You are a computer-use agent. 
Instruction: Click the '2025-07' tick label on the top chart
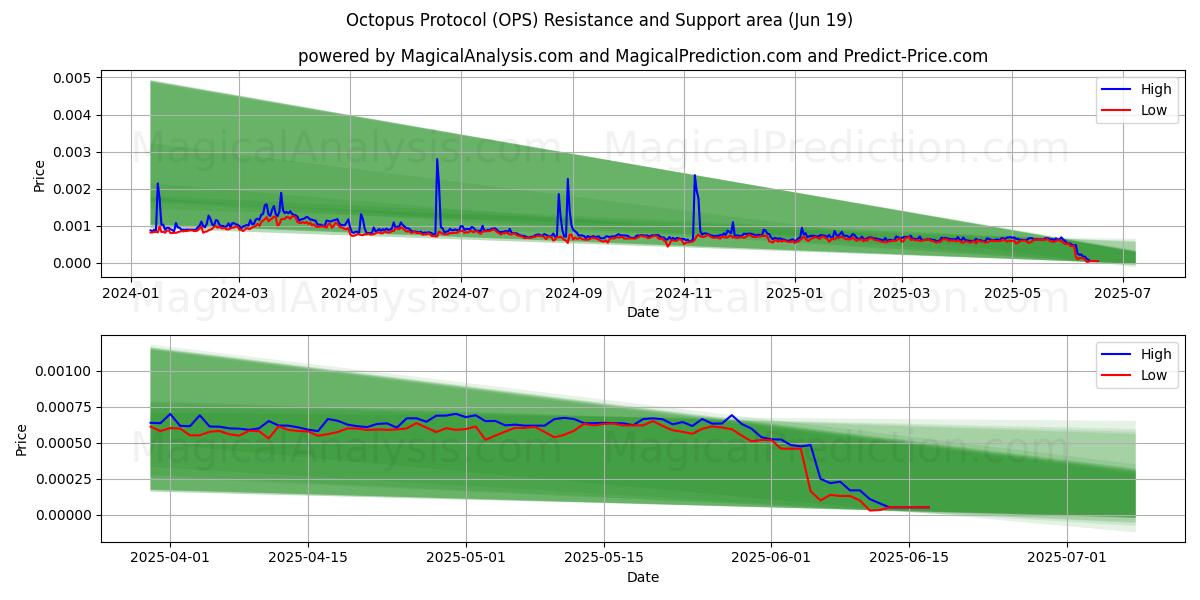coord(1124,294)
